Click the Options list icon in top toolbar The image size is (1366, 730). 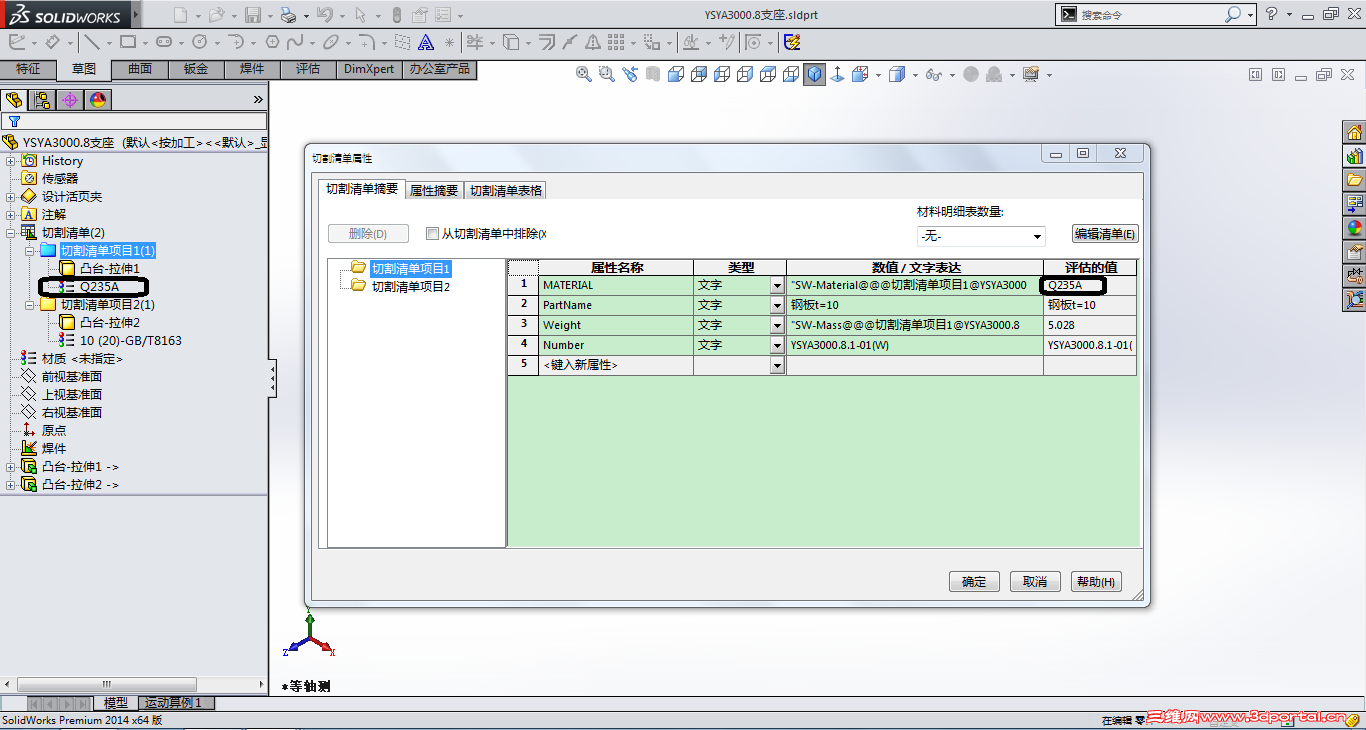point(442,15)
